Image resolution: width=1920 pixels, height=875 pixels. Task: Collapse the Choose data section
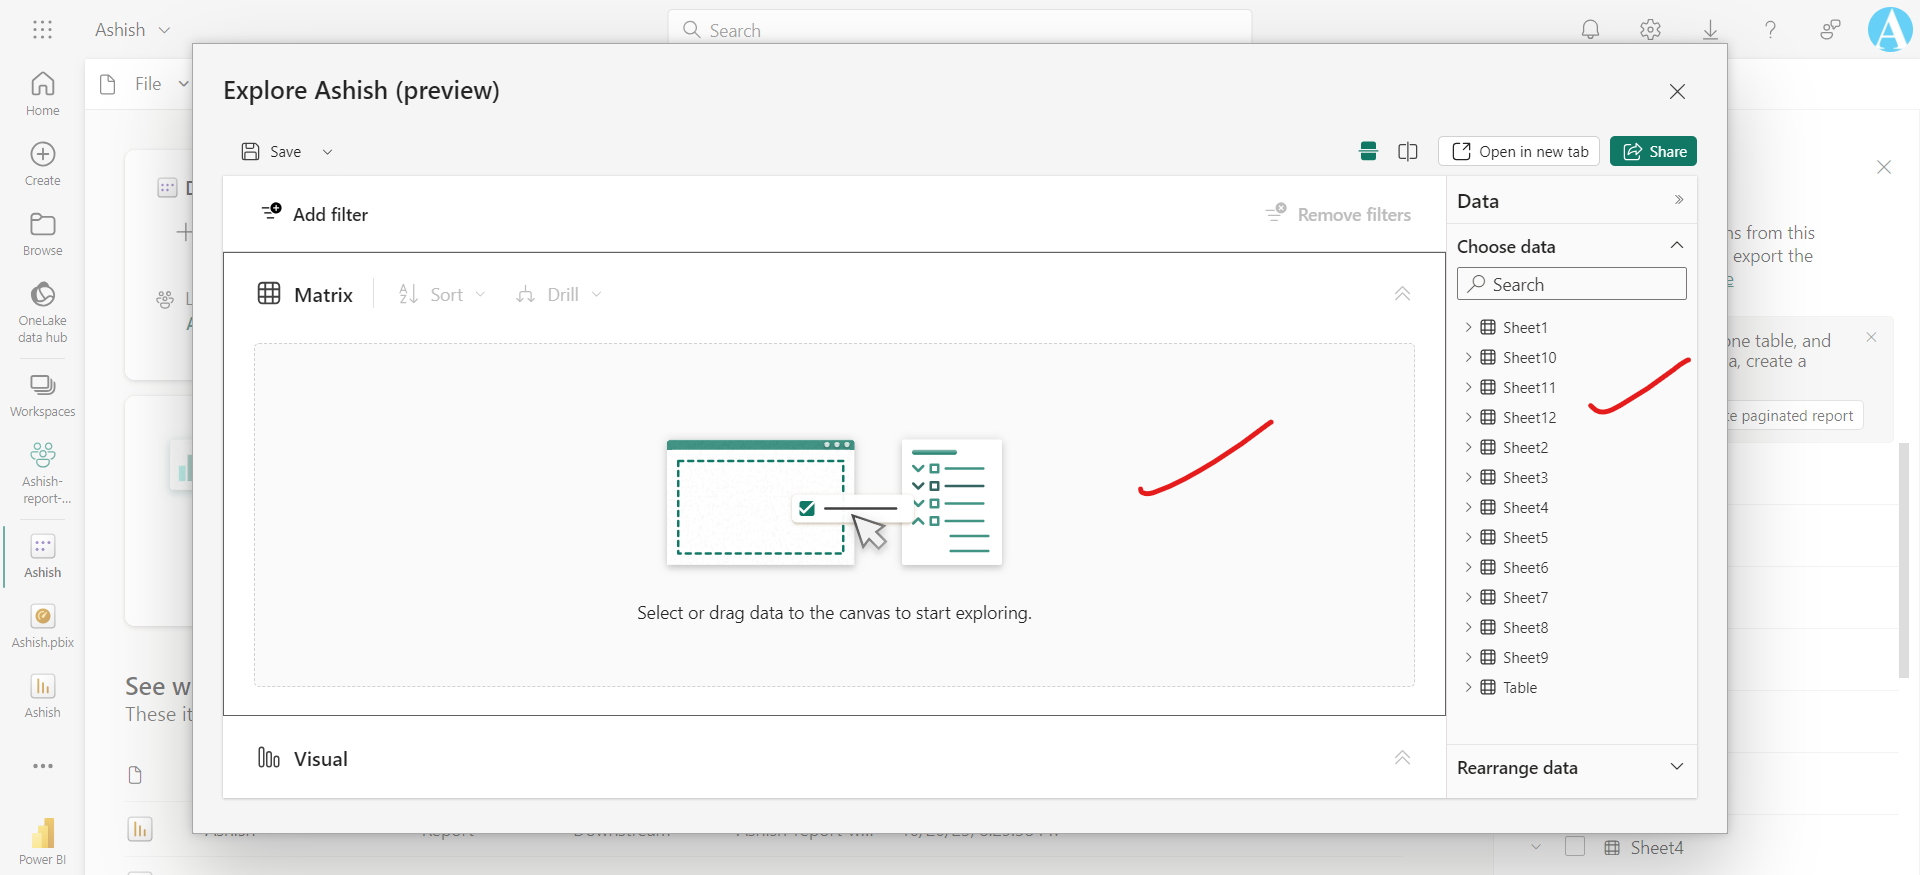[1676, 246]
